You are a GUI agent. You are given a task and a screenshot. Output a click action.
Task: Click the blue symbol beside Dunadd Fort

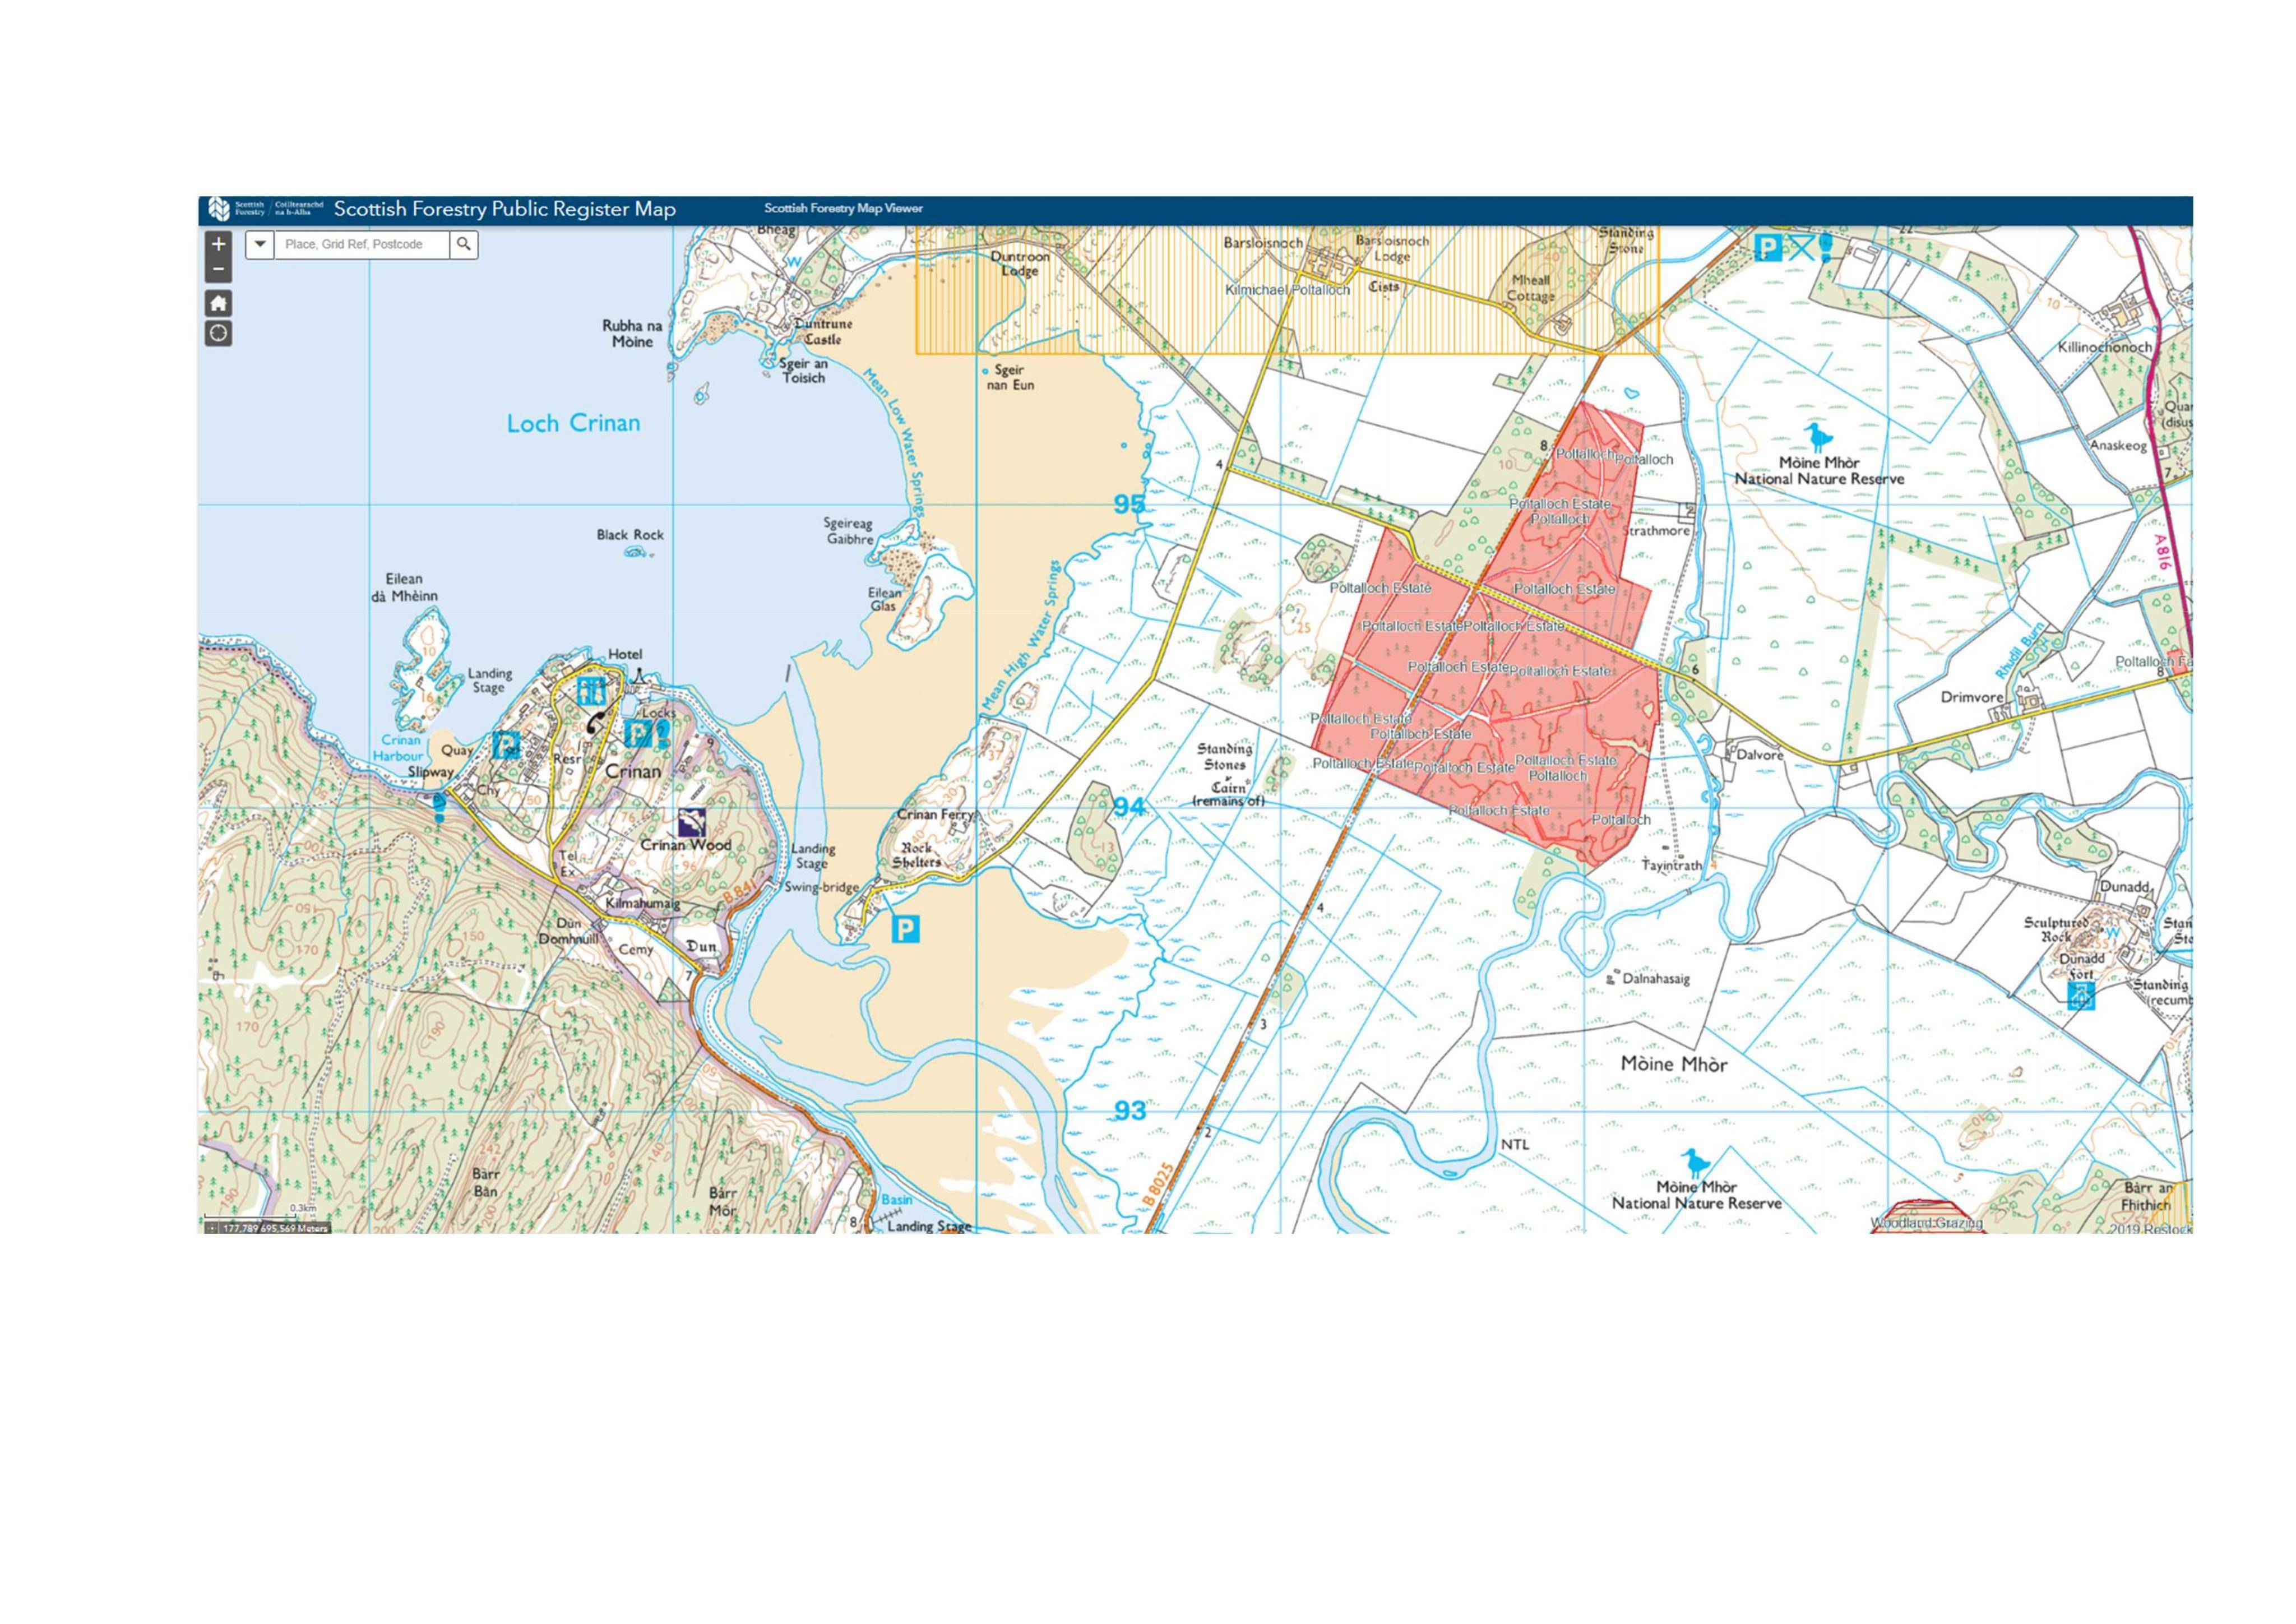tap(2081, 996)
